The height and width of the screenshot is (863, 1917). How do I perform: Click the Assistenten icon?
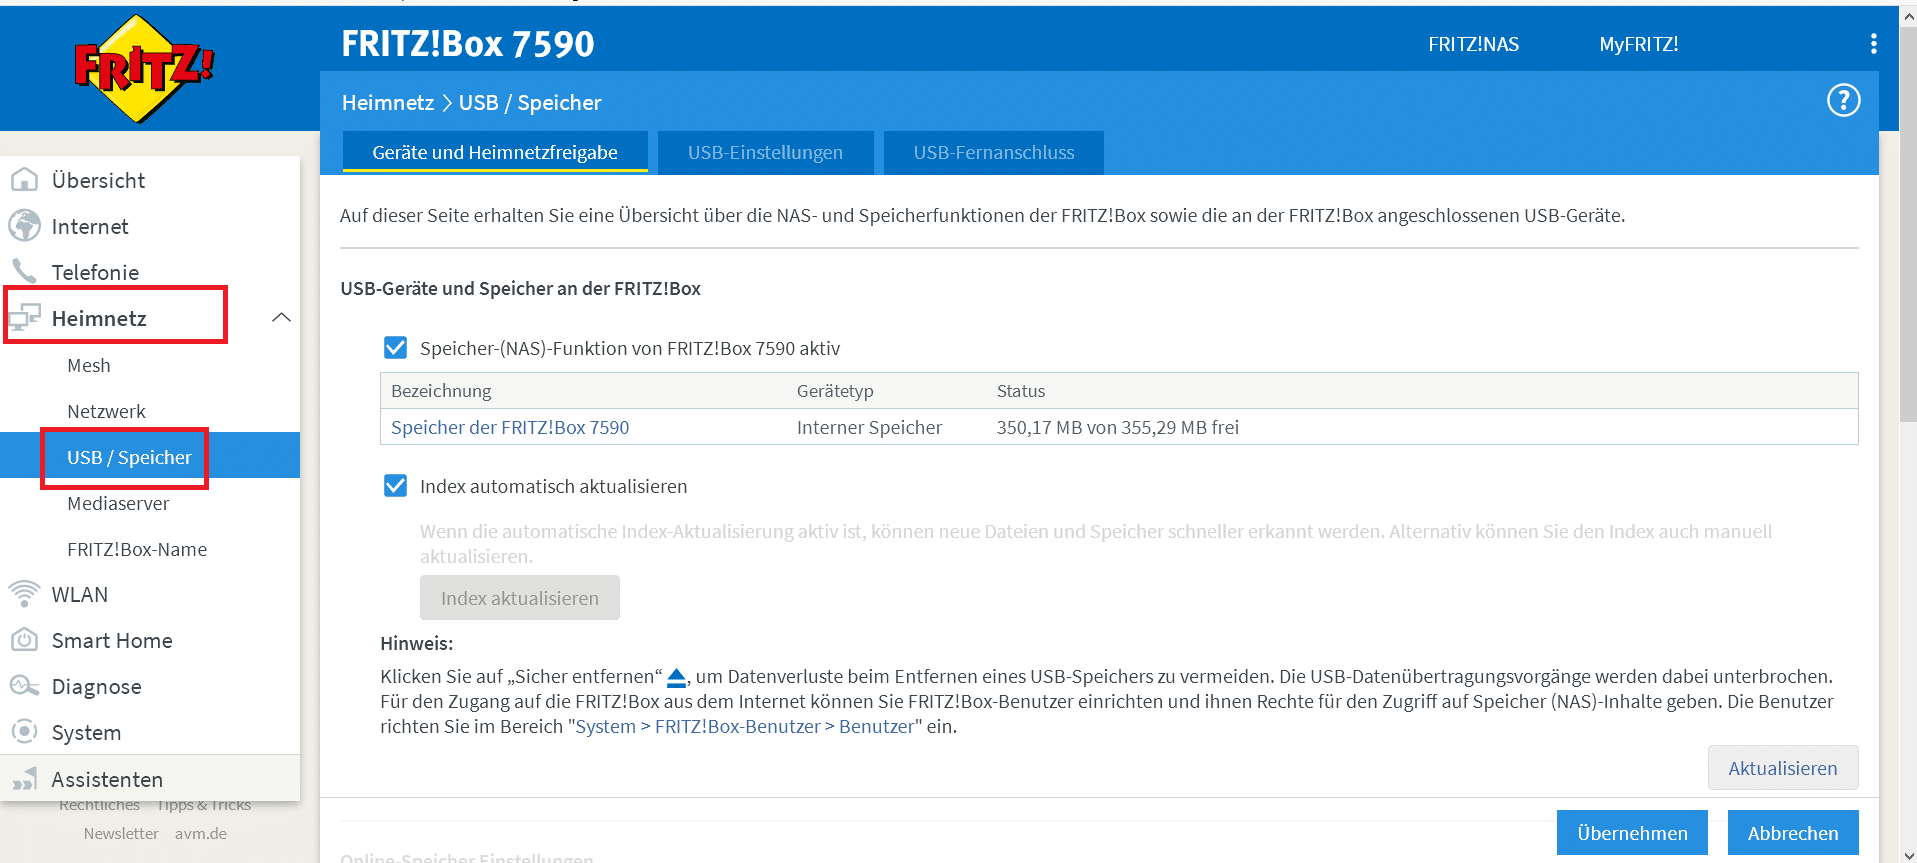24,779
